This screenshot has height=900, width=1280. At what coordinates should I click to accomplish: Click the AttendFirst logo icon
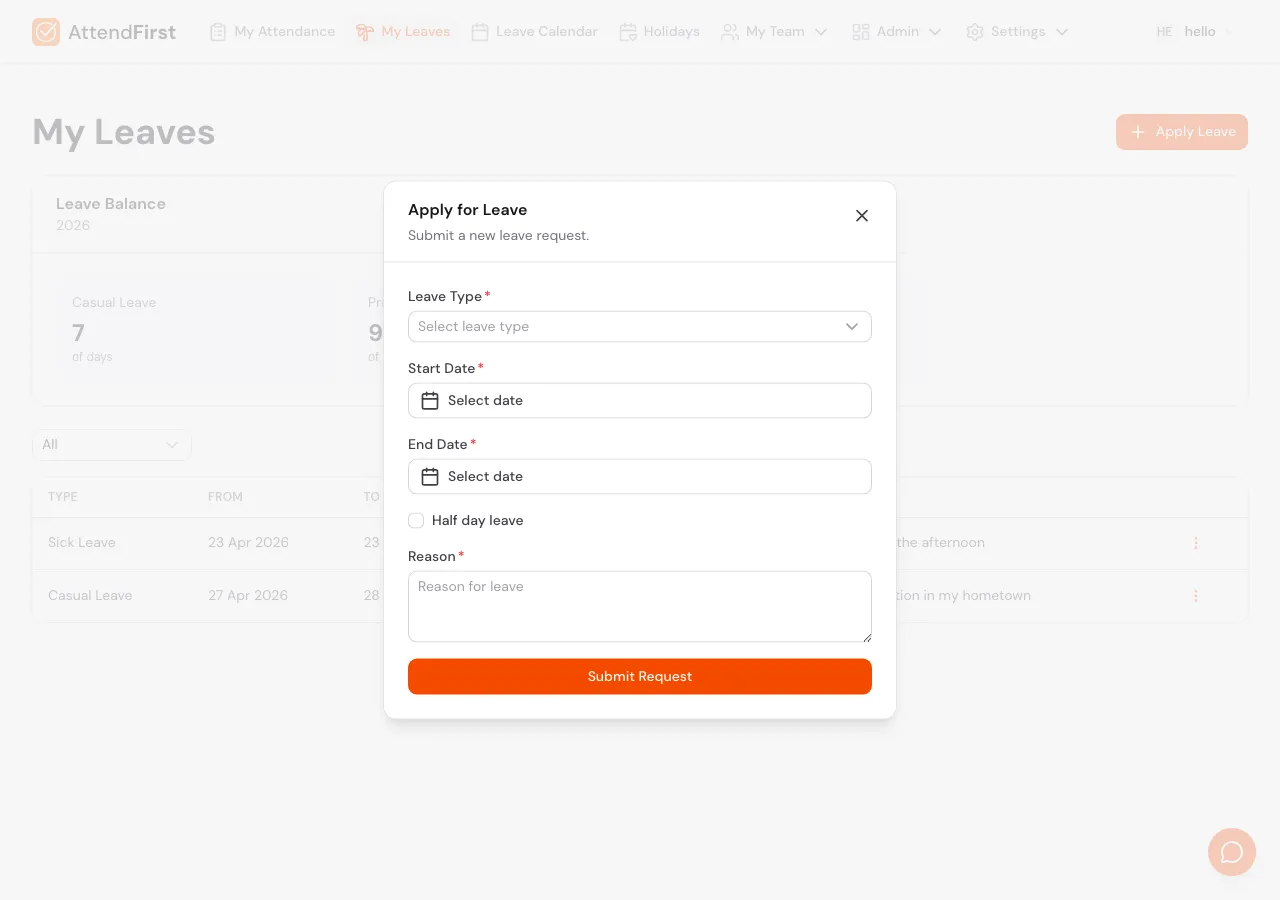(x=45, y=31)
